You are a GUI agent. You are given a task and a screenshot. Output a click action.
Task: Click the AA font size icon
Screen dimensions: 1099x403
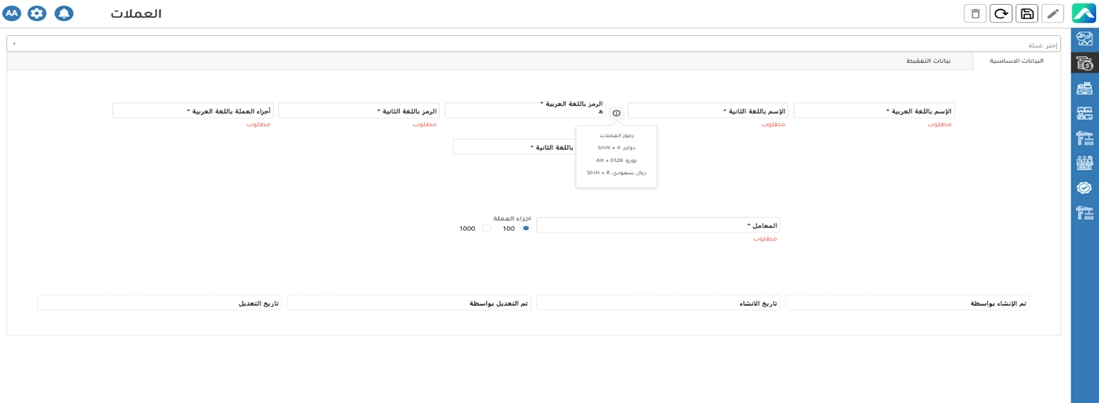click(x=12, y=14)
